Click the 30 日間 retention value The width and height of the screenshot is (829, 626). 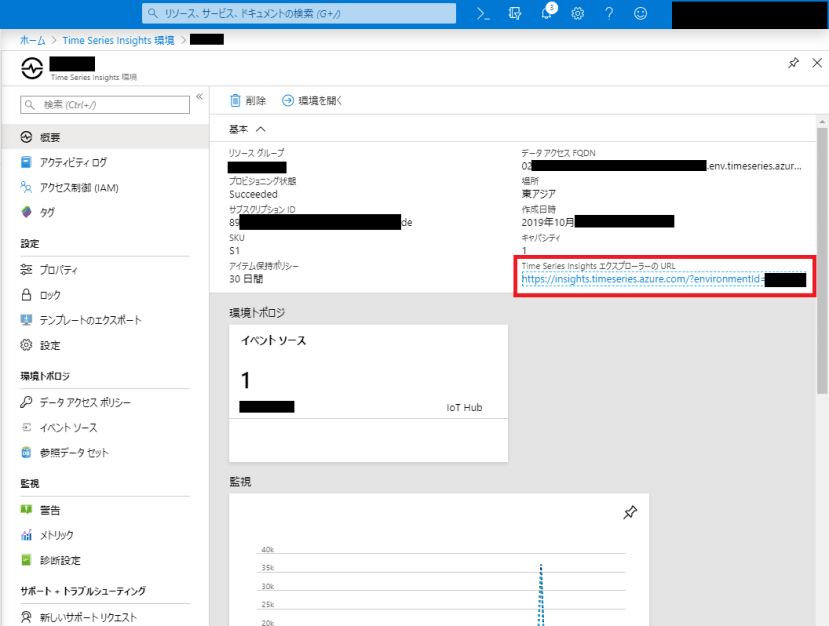pos(246,279)
